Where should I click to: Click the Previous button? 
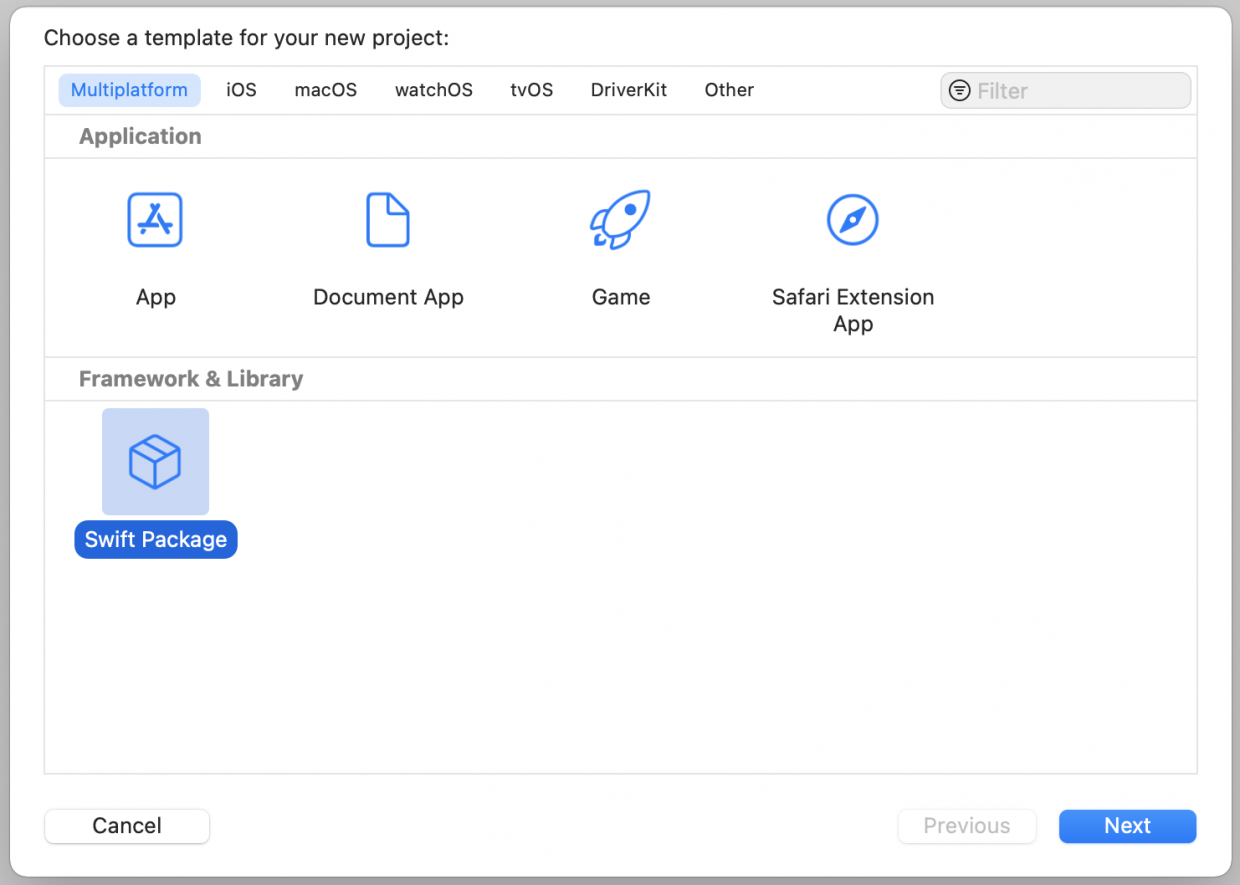pos(966,826)
